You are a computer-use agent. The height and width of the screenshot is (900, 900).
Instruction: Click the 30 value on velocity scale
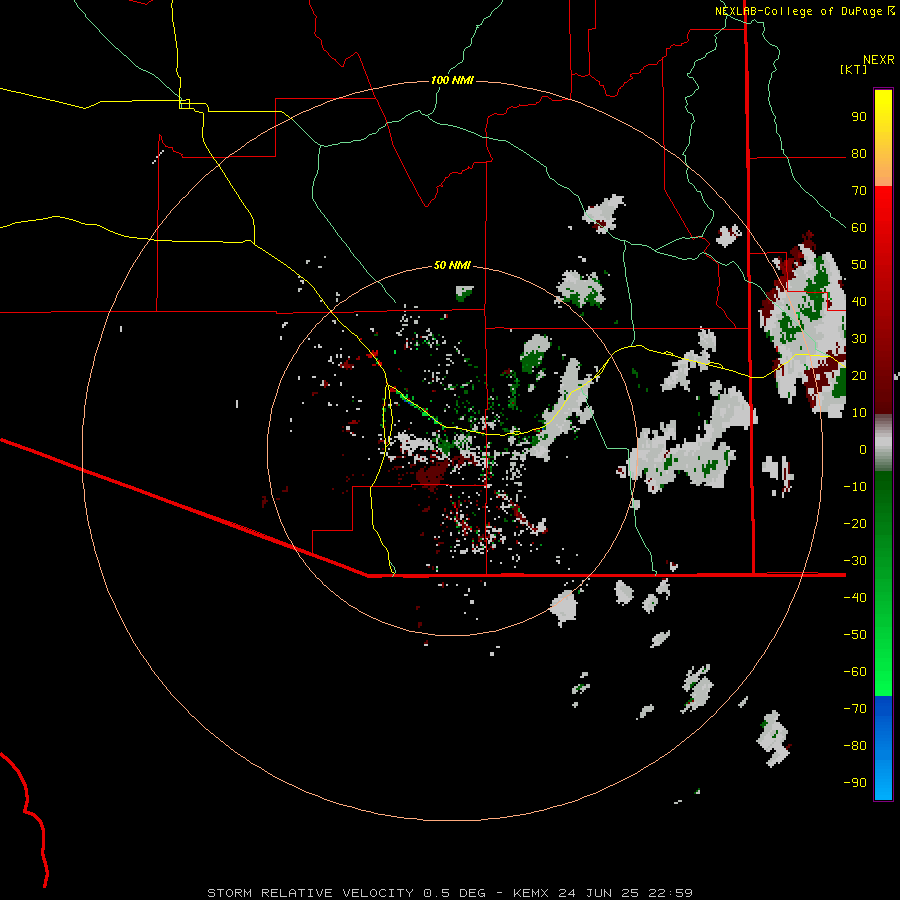coord(859,339)
